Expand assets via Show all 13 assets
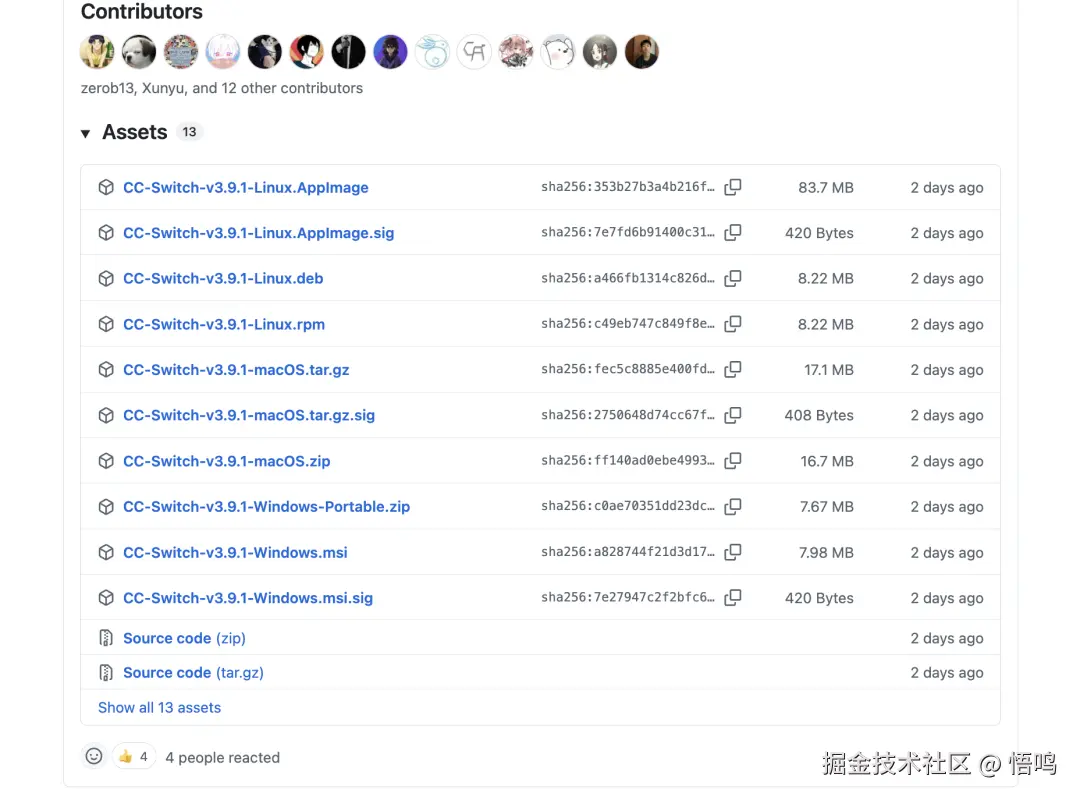This screenshot has height=800, width=1080. click(159, 707)
